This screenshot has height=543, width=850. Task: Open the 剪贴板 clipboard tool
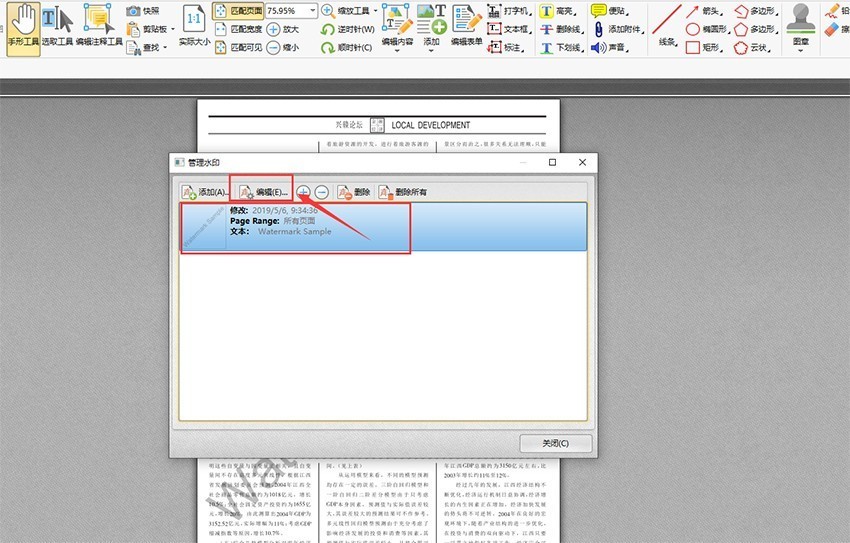[146, 29]
